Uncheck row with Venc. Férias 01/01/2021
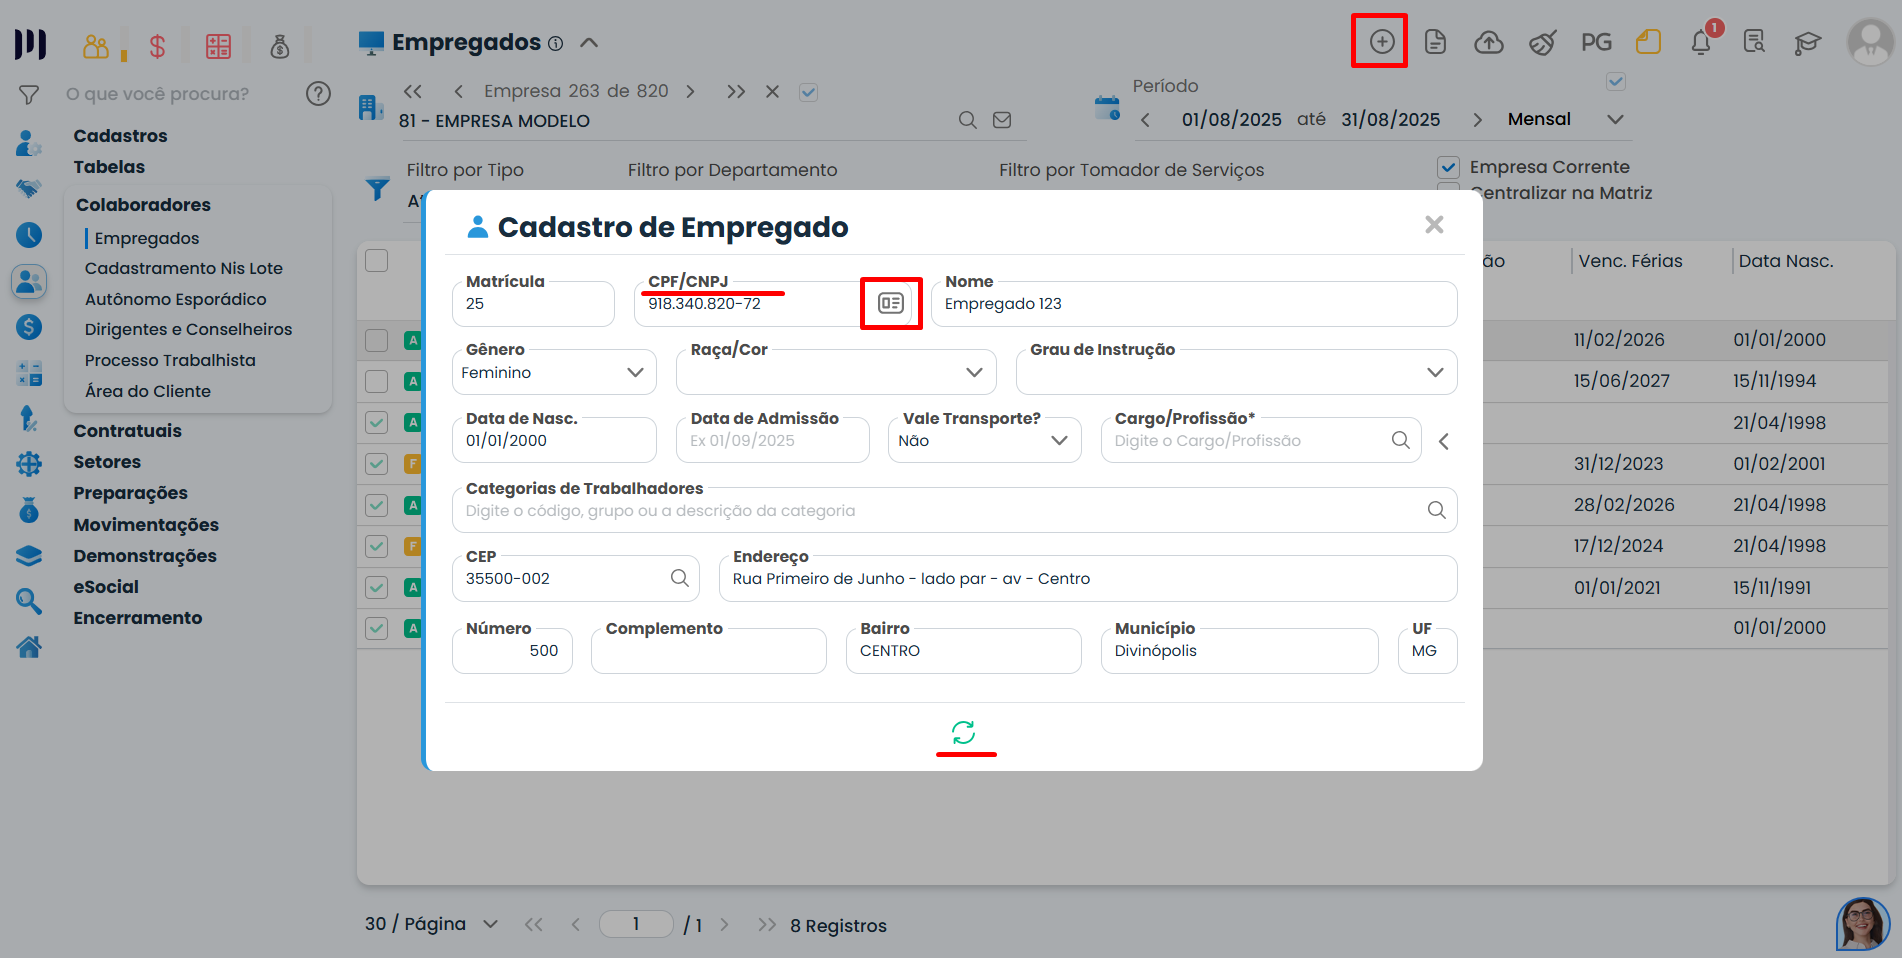The width and height of the screenshot is (1902, 958). tap(376, 587)
